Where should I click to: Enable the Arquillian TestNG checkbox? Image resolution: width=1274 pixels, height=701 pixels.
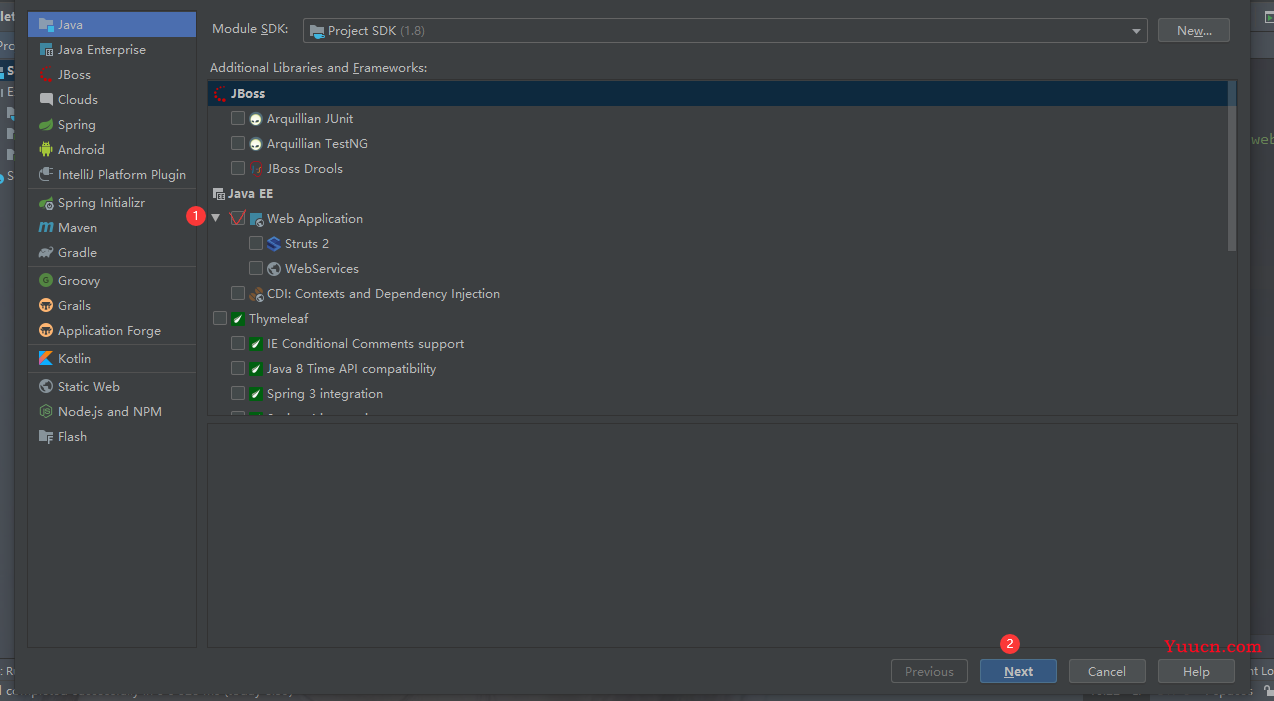click(x=238, y=143)
